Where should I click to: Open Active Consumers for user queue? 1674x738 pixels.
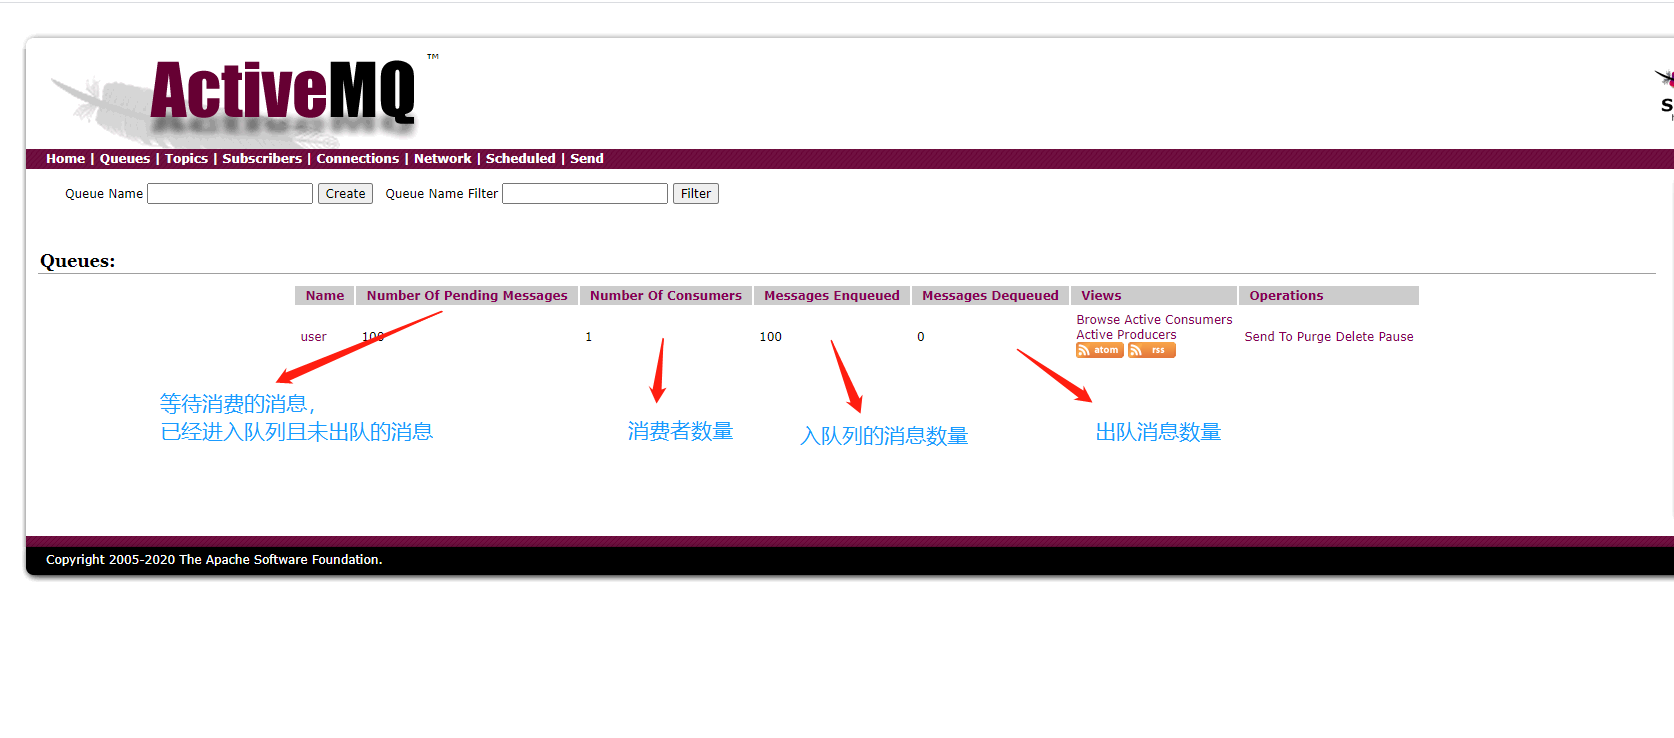tap(1178, 320)
